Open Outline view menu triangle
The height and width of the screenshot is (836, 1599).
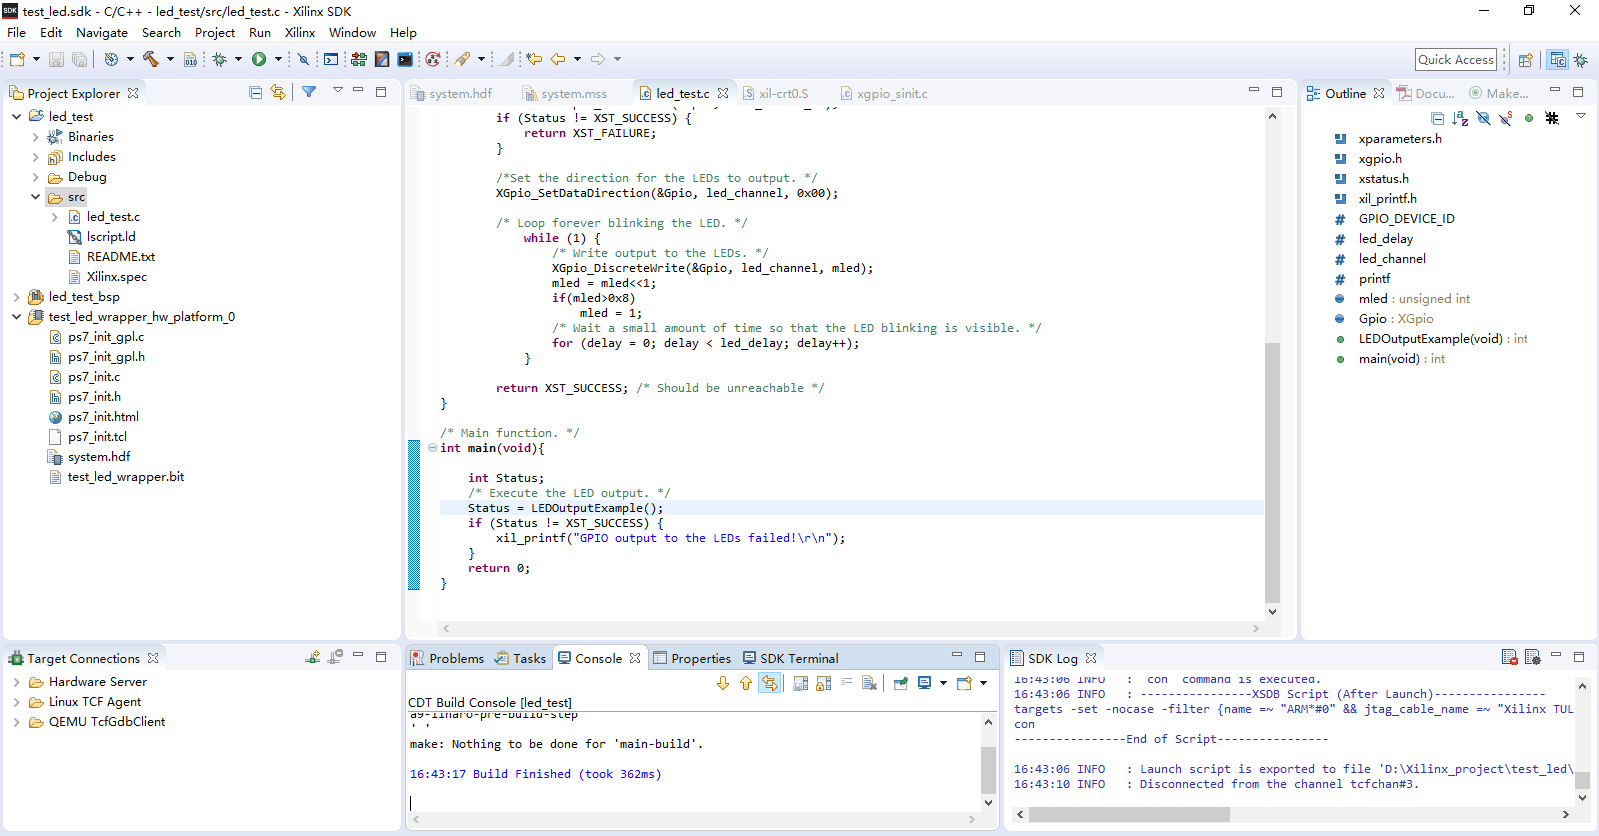1581,116
